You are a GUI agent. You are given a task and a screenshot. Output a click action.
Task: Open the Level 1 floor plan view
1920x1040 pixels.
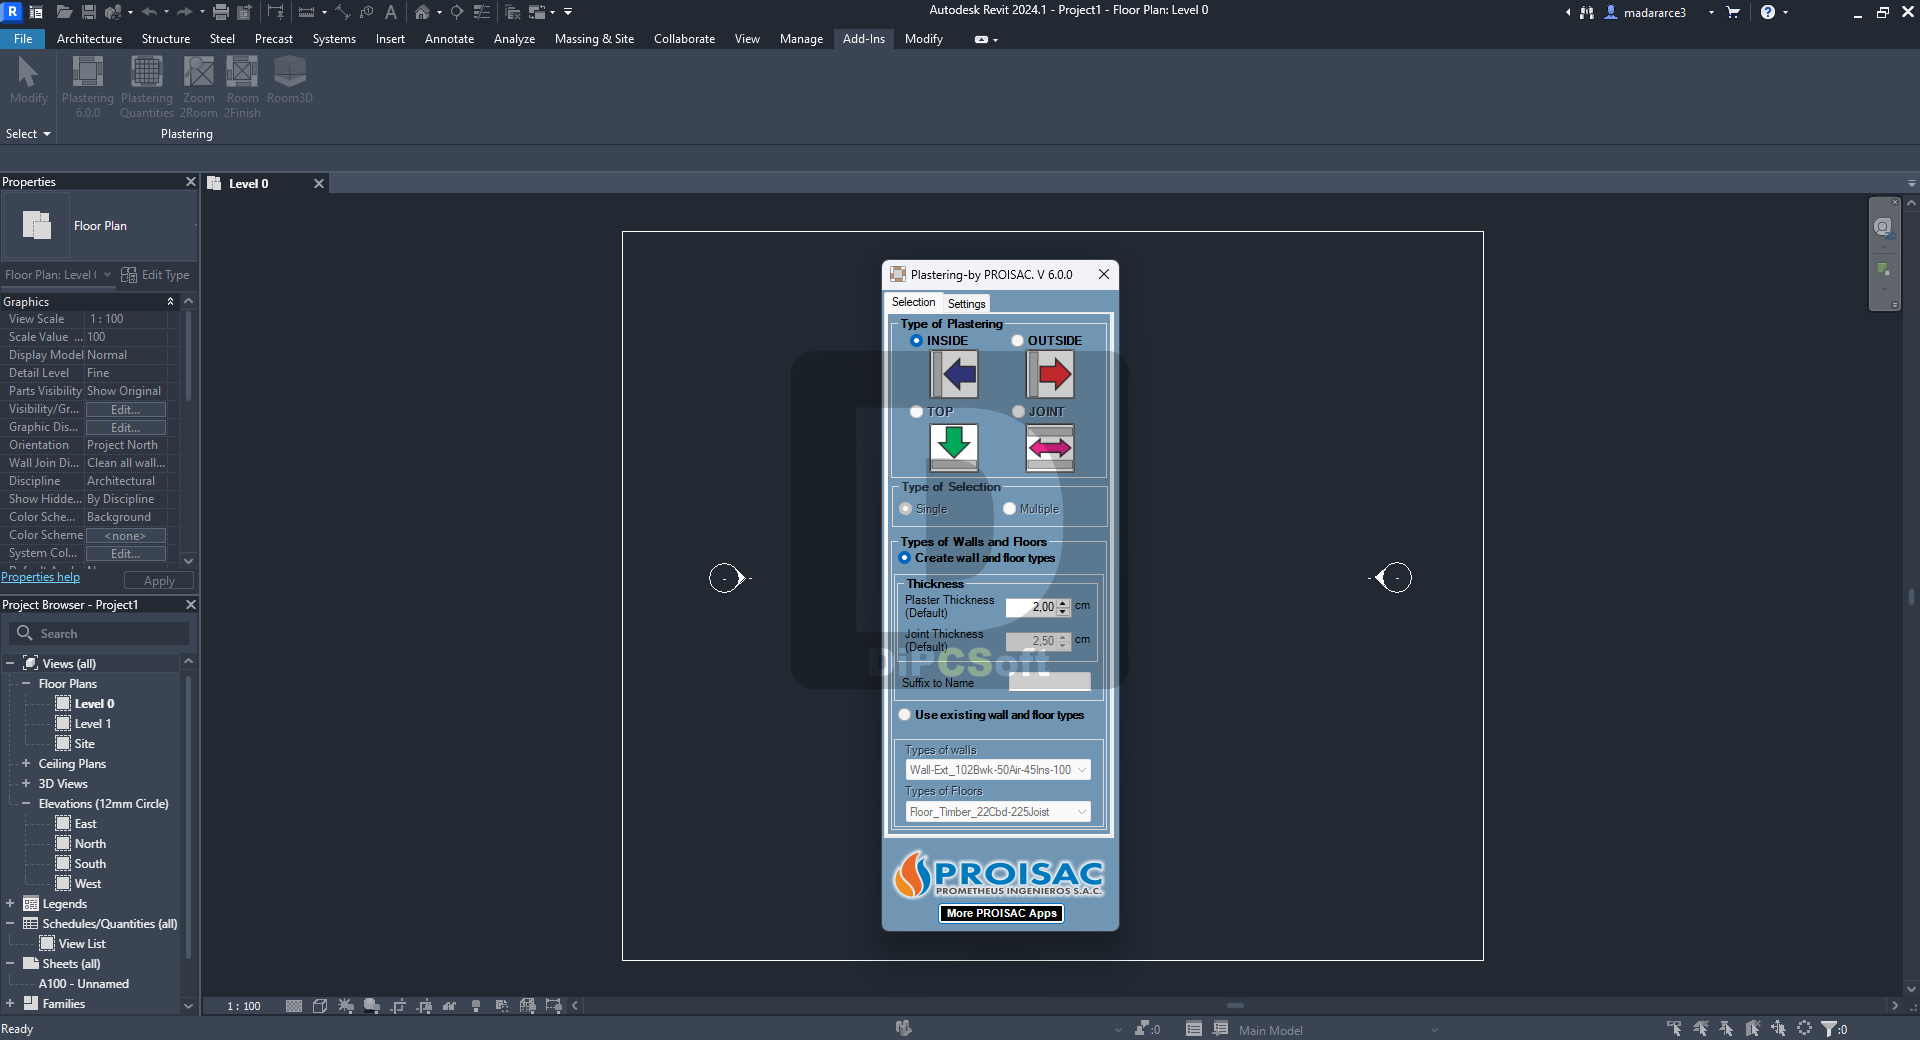(92, 723)
